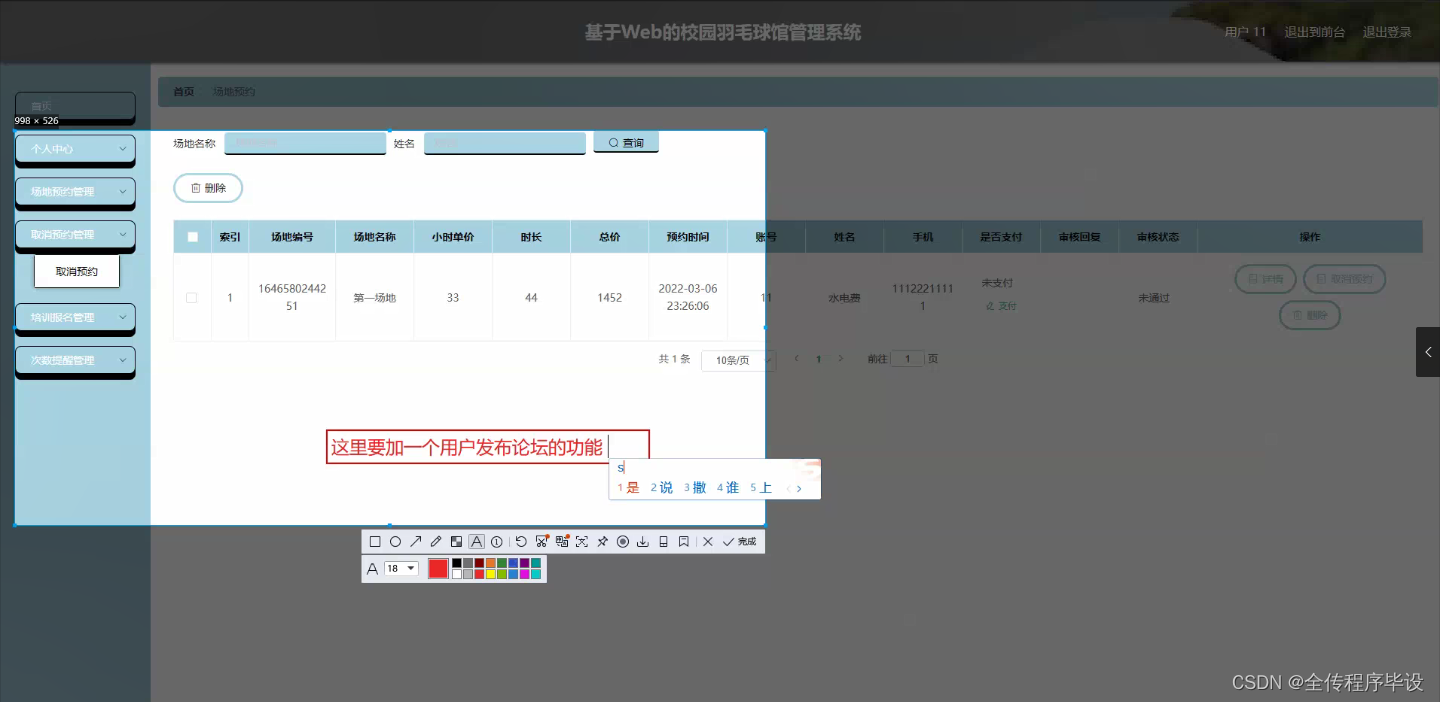Click the save screenshot download icon

(643, 541)
